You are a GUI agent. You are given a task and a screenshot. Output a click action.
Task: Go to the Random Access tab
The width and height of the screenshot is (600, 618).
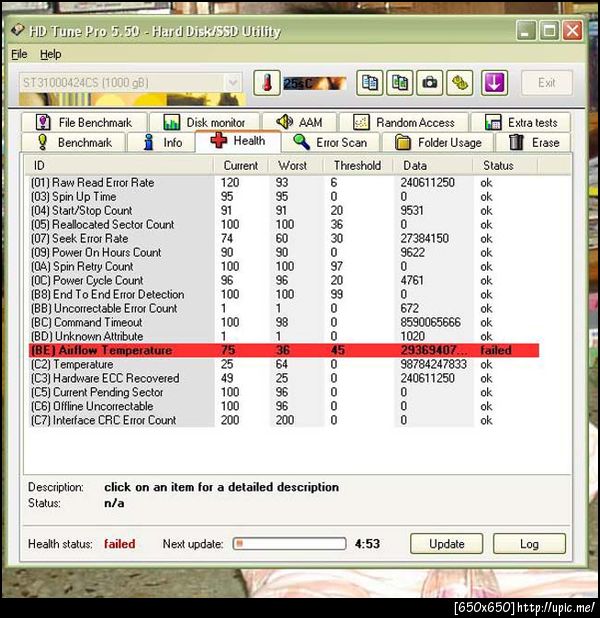point(404,122)
